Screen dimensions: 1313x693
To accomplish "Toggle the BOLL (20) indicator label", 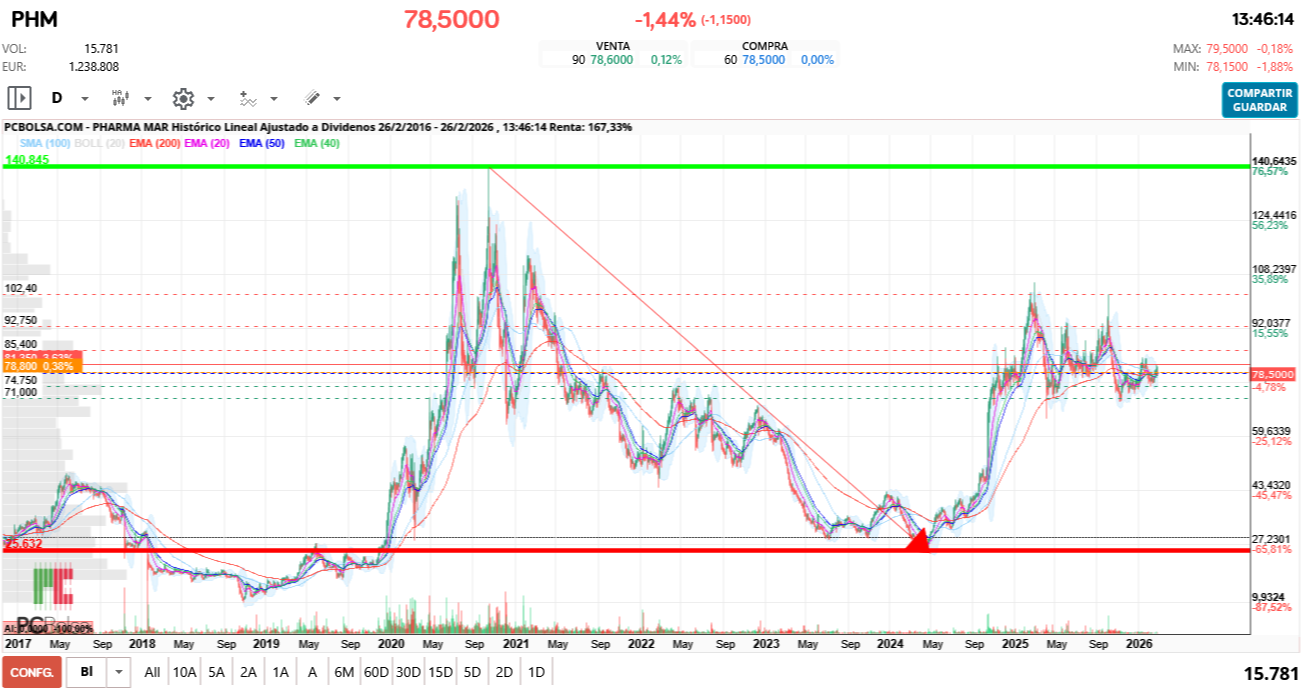I will pyautogui.click(x=98, y=143).
